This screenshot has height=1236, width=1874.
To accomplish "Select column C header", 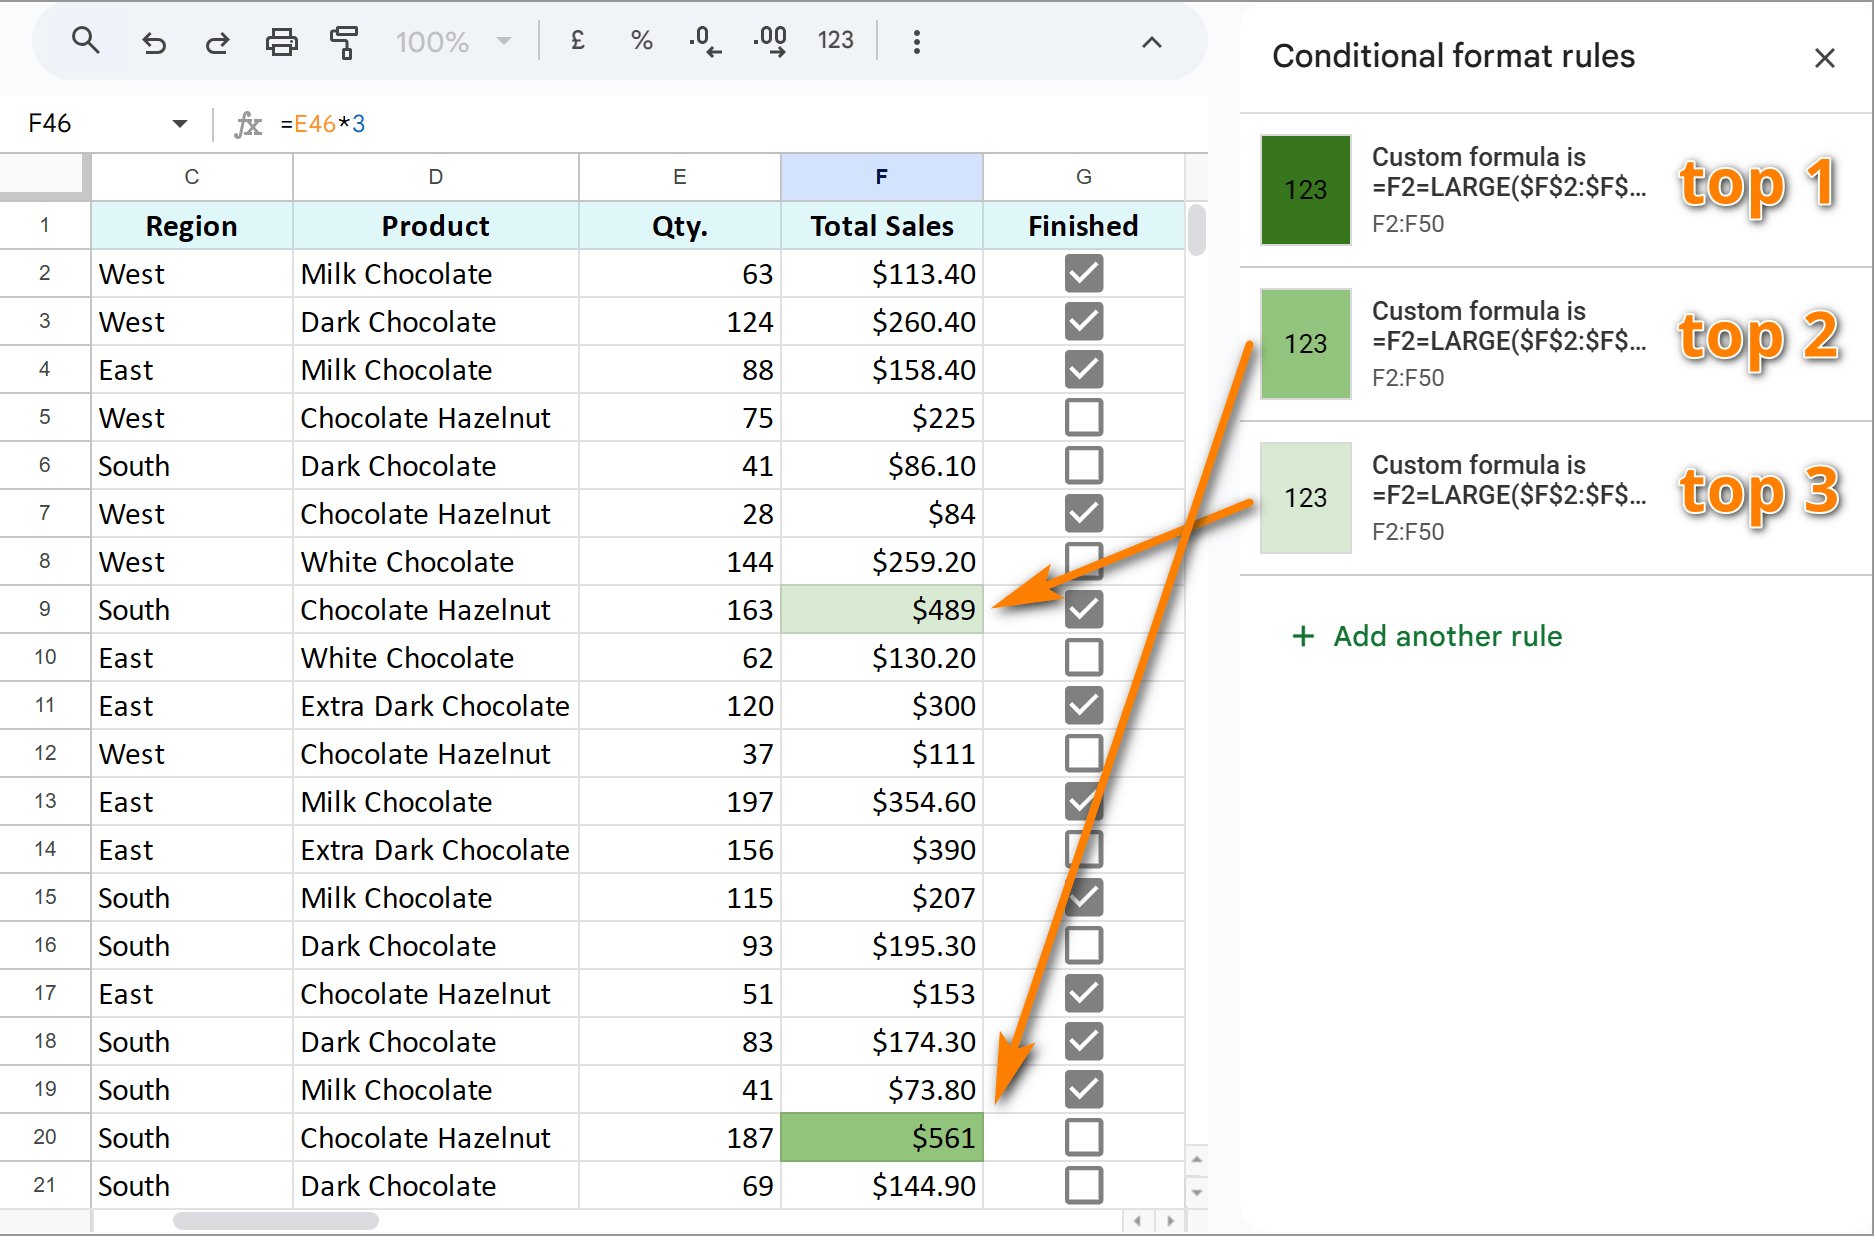I will click(x=192, y=177).
